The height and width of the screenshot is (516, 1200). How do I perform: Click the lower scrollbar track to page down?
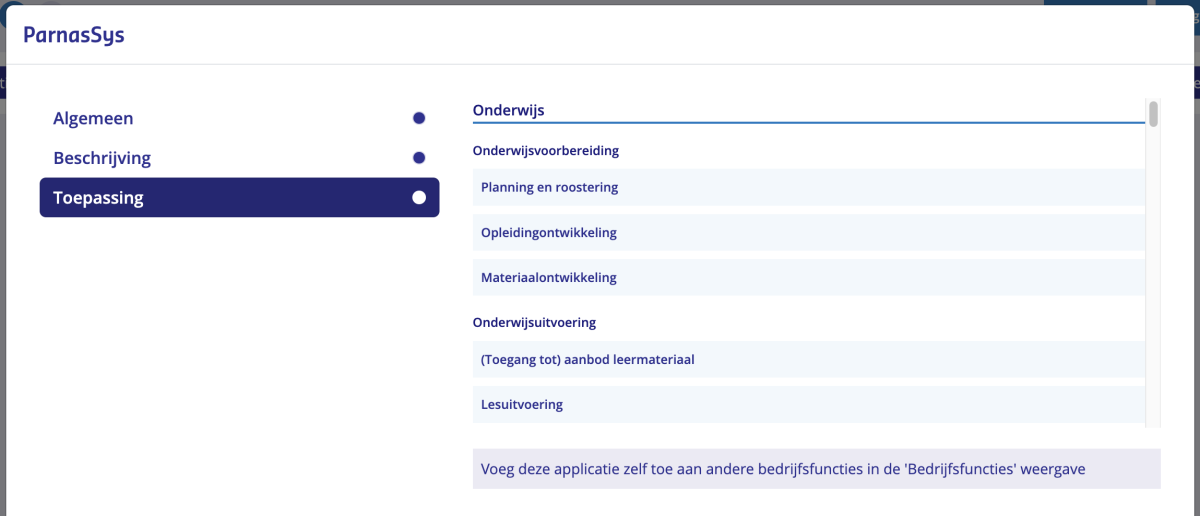coord(1153,350)
